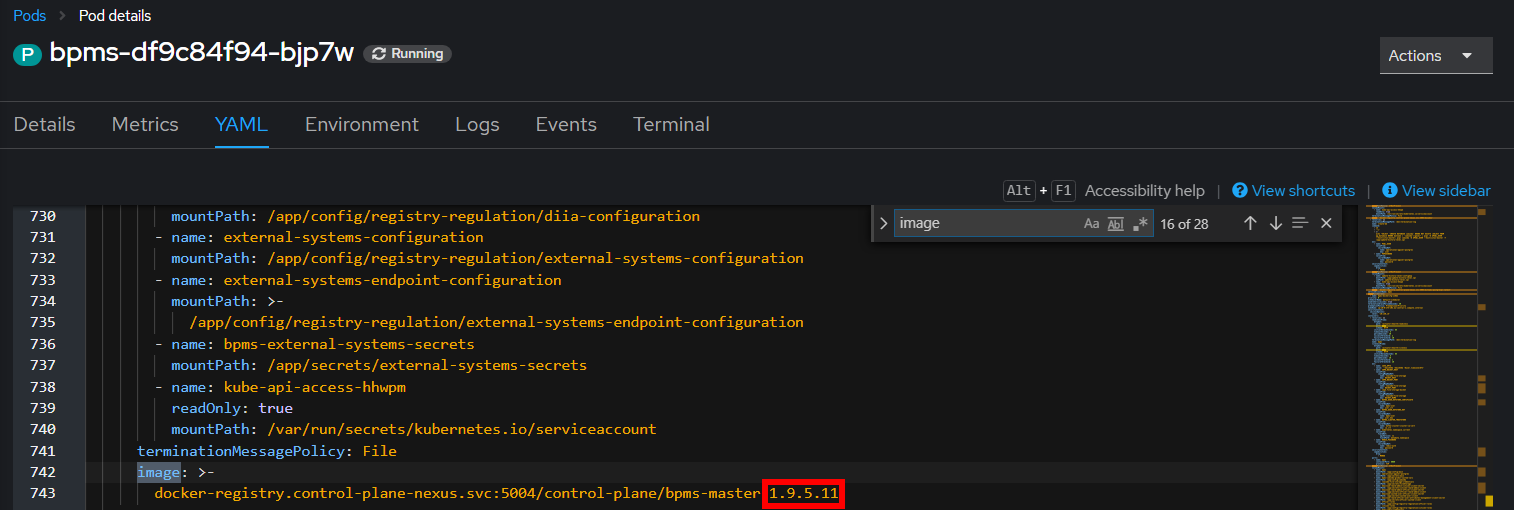
Task: Open the Logs tab
Action: click(x=477, y=124)
